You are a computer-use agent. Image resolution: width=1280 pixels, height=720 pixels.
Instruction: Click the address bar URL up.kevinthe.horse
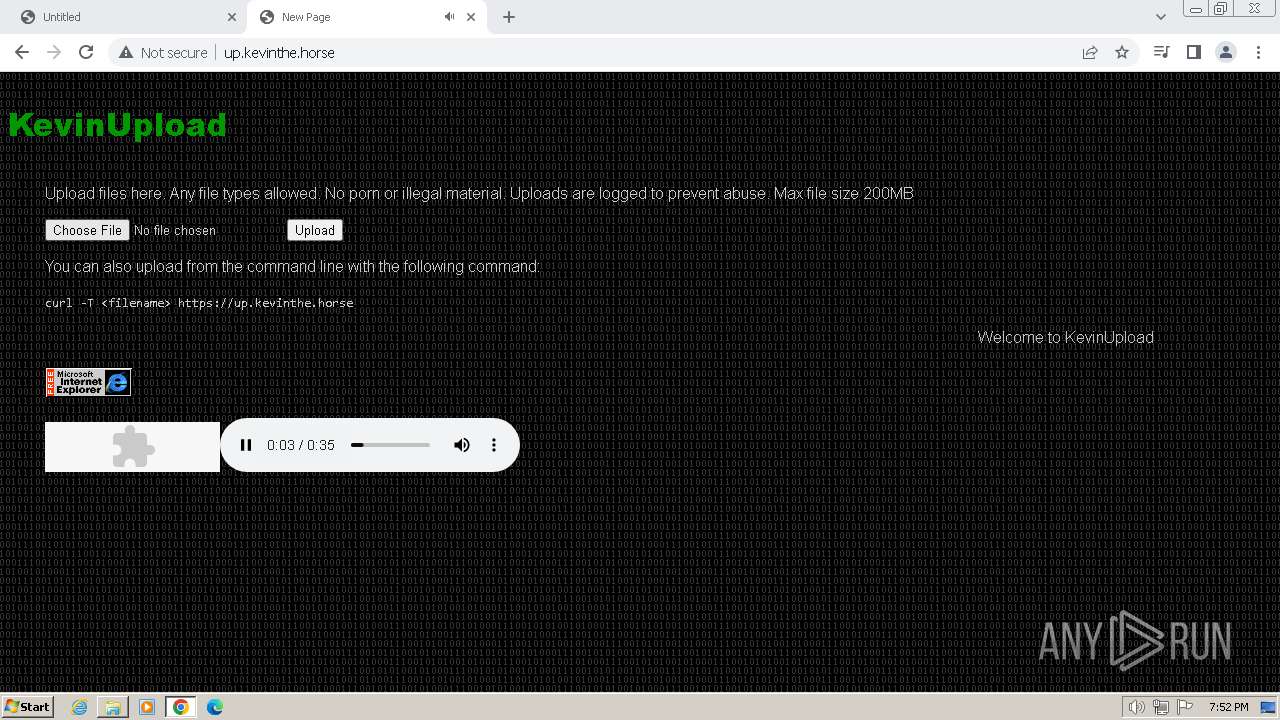point(279,52)
